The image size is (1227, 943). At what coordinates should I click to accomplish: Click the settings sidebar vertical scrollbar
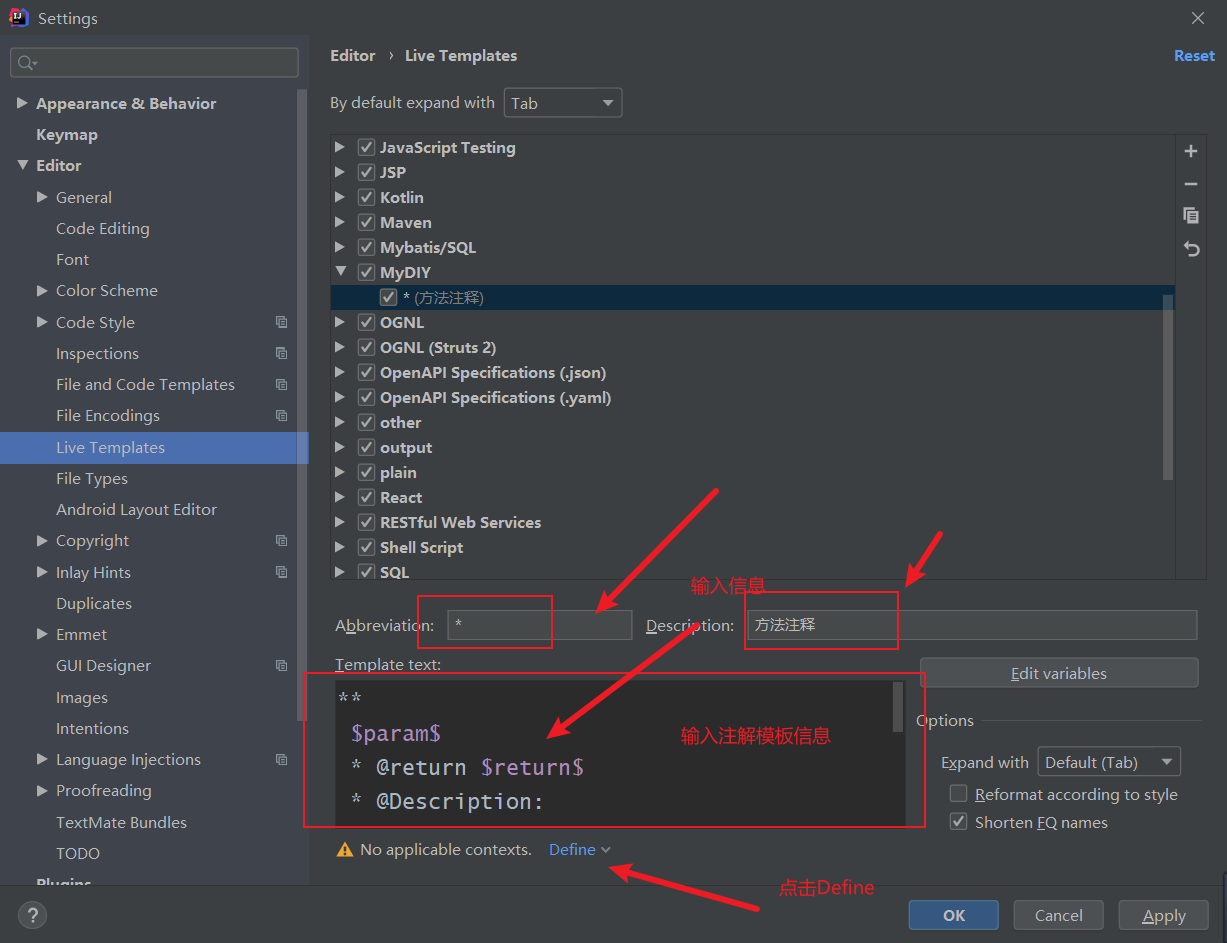tap(302, 405)
